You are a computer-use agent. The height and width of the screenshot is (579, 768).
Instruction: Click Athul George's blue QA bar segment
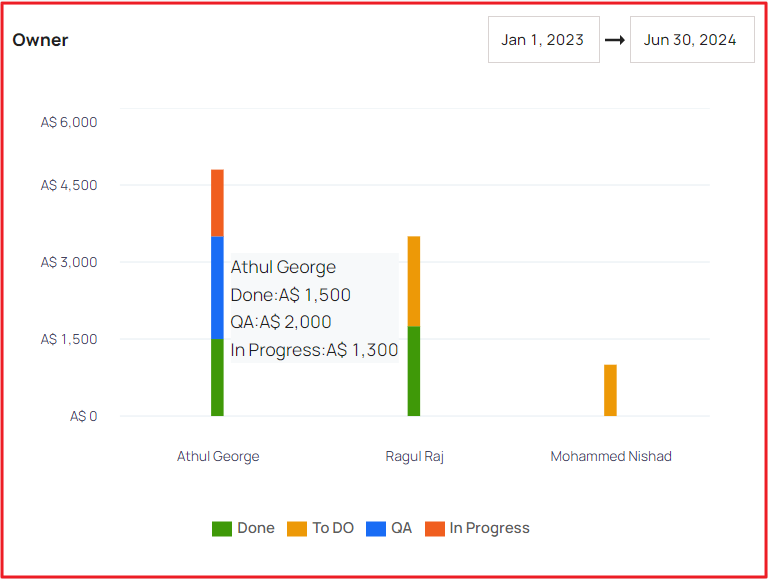(217, 288)
